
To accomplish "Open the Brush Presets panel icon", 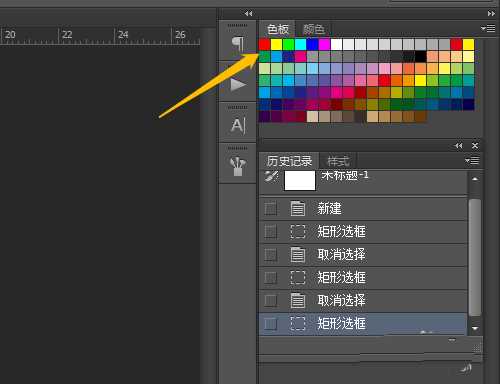I will pyautogui.click(x=238, y=166).
